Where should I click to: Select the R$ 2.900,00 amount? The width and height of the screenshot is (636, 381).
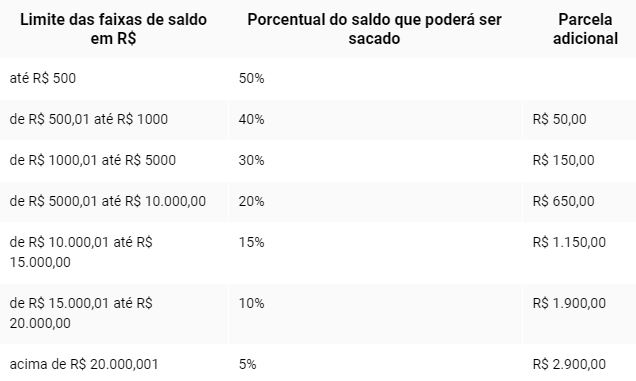(569, 364)
